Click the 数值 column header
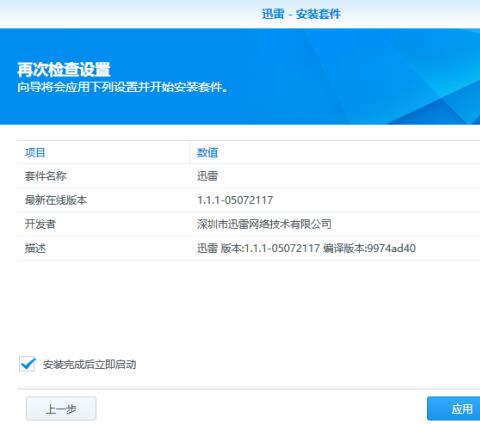 coord(207,153)
